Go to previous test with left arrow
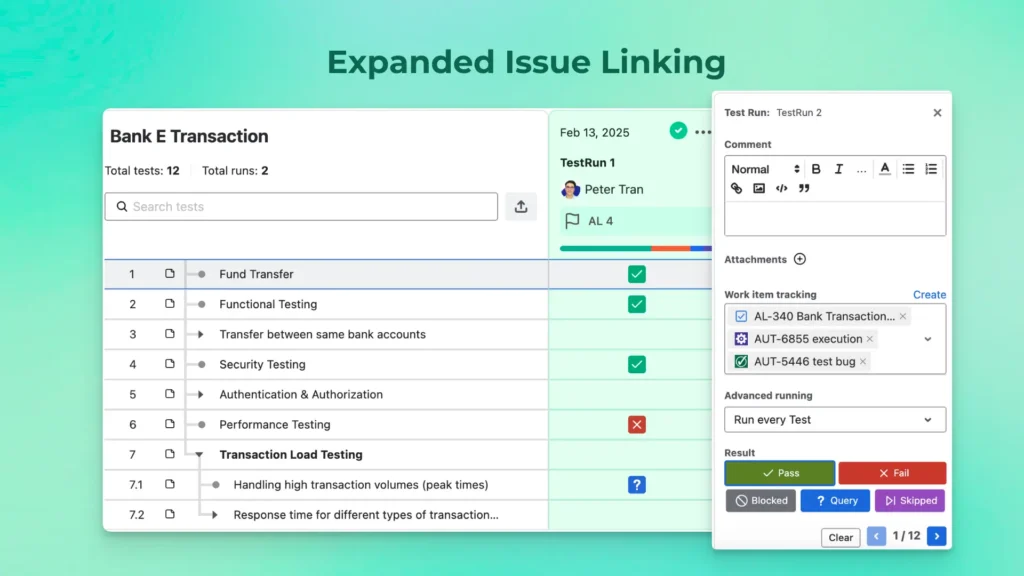The width and height of the screenshot is (1024, 576). 876,536
